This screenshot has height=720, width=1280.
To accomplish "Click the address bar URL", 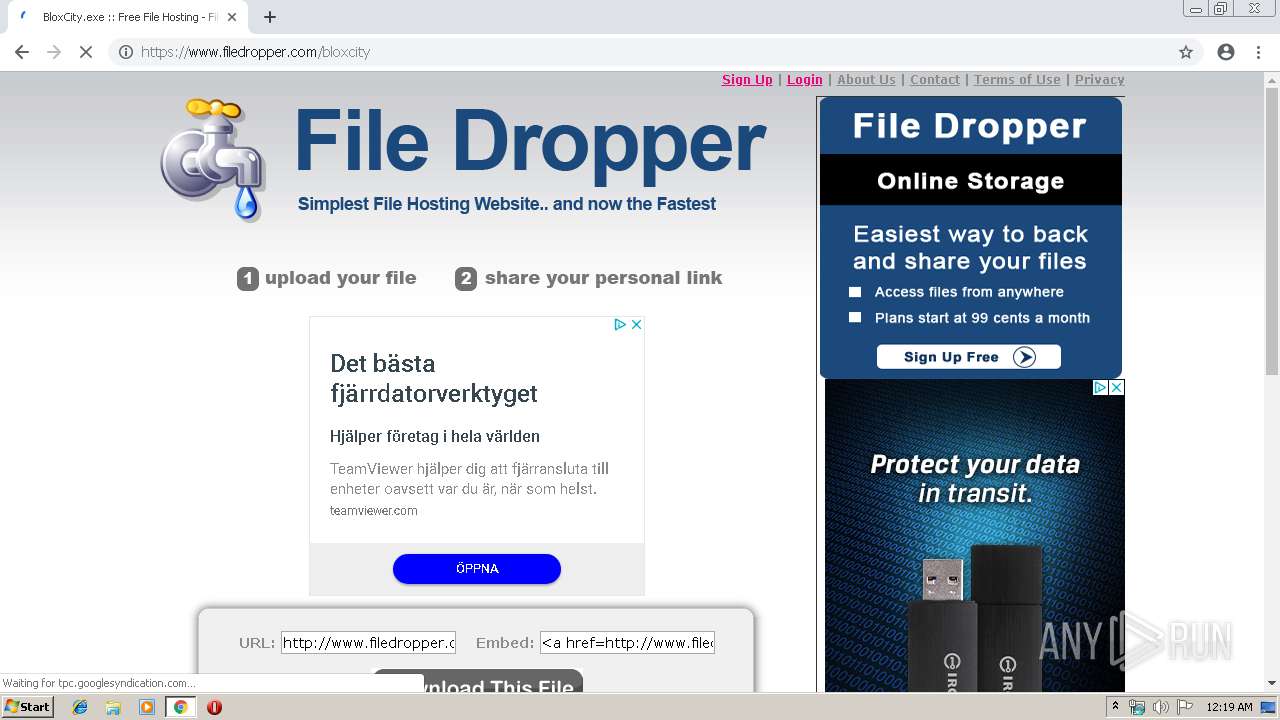I will (256, 52).
